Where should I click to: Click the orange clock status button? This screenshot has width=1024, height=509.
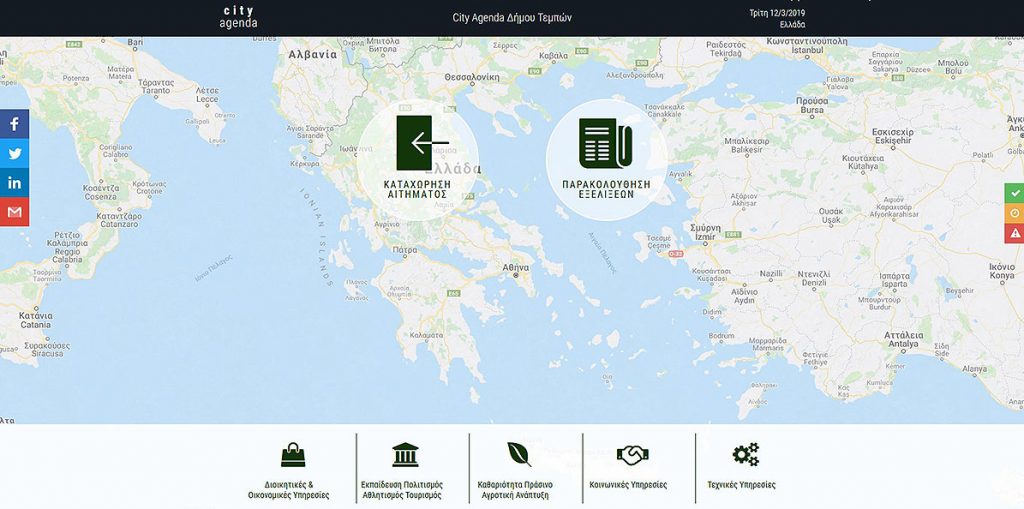(x=1015, y=213)
